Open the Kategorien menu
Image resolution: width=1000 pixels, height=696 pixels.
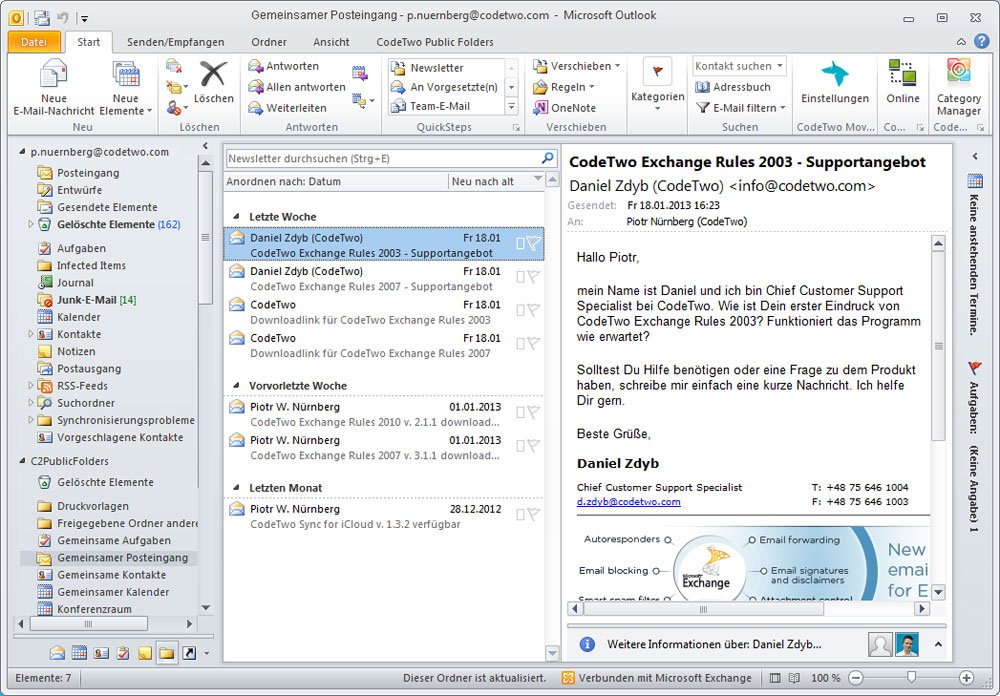tap(658, 85)
